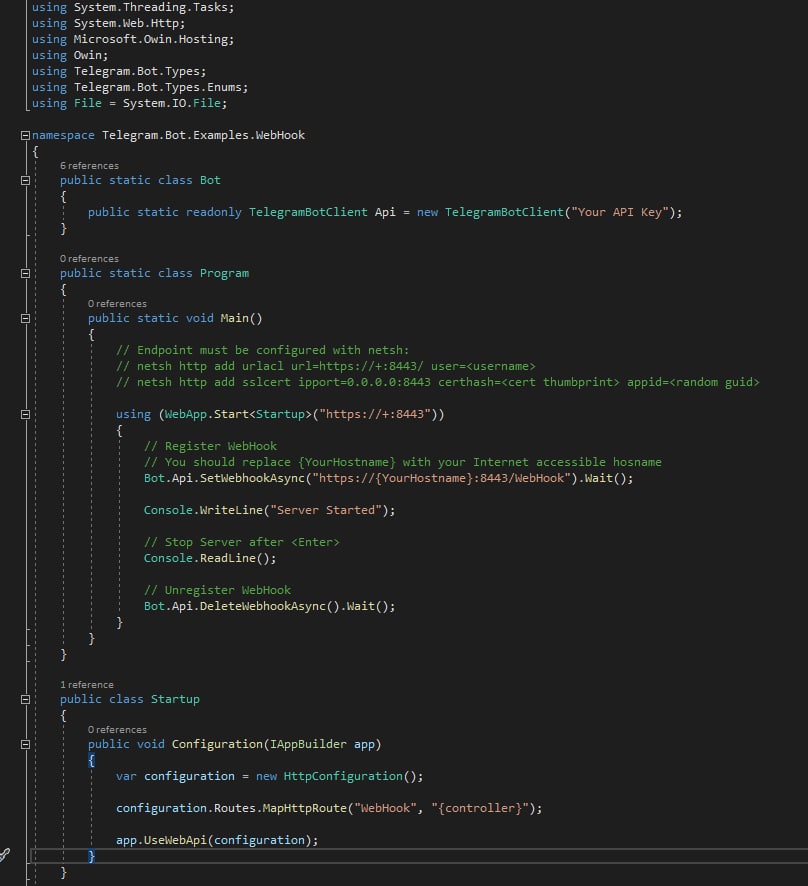Click '// Stop Server after <Enter>' comment

241,542
